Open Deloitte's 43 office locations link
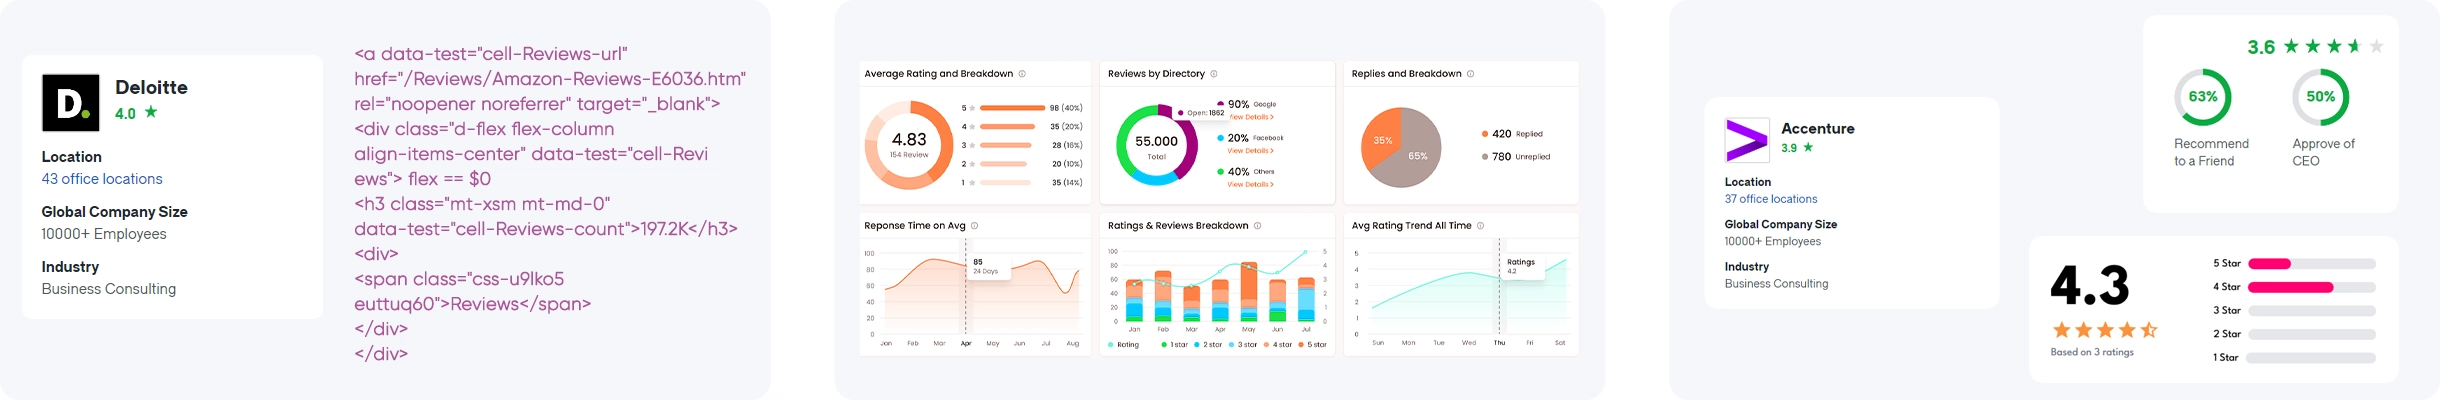The image size is (2440, 400). [x=102, y=179]
